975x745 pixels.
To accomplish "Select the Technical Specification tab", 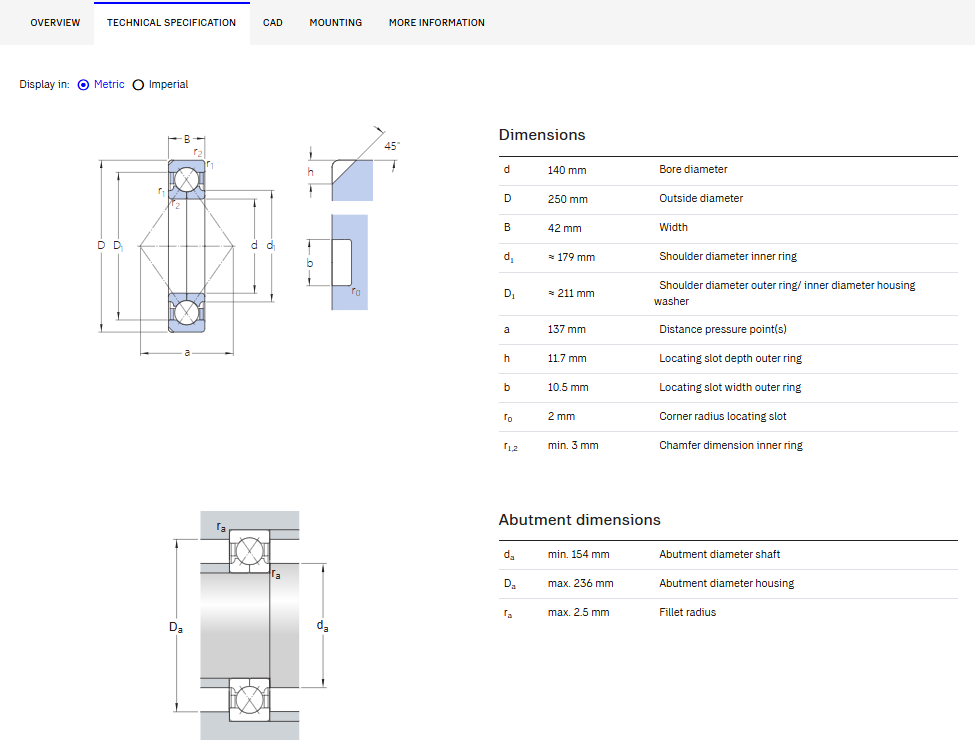I will [x=172, y=22].
